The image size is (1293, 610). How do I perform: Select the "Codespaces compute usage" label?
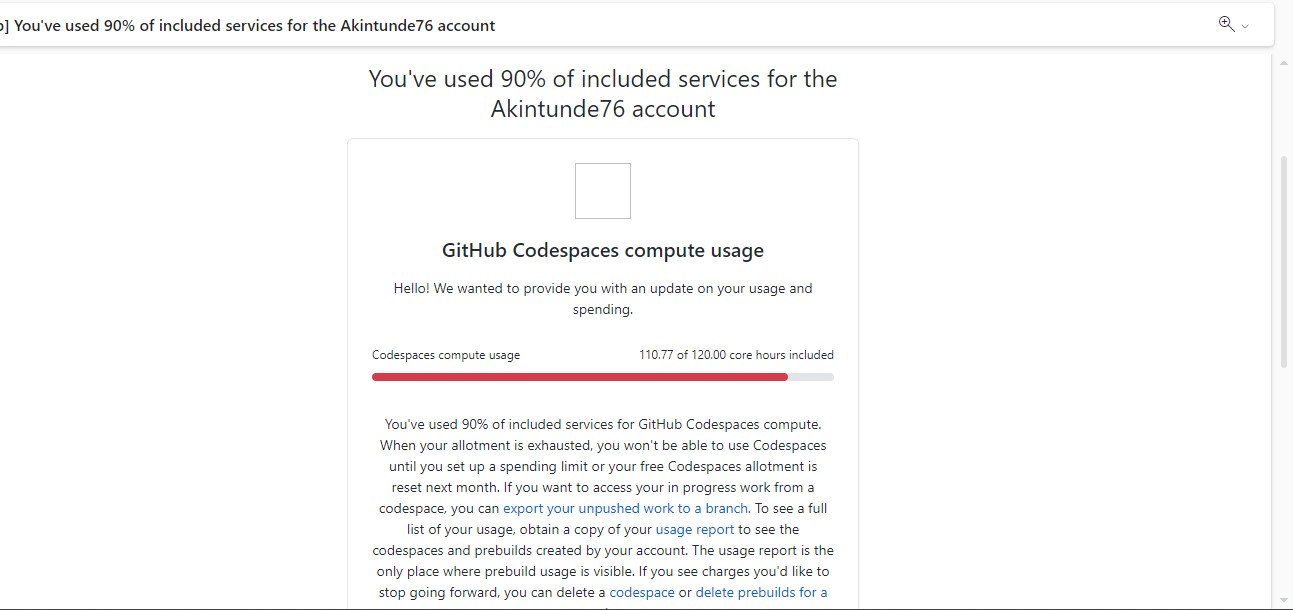click(x=446, y=354)
